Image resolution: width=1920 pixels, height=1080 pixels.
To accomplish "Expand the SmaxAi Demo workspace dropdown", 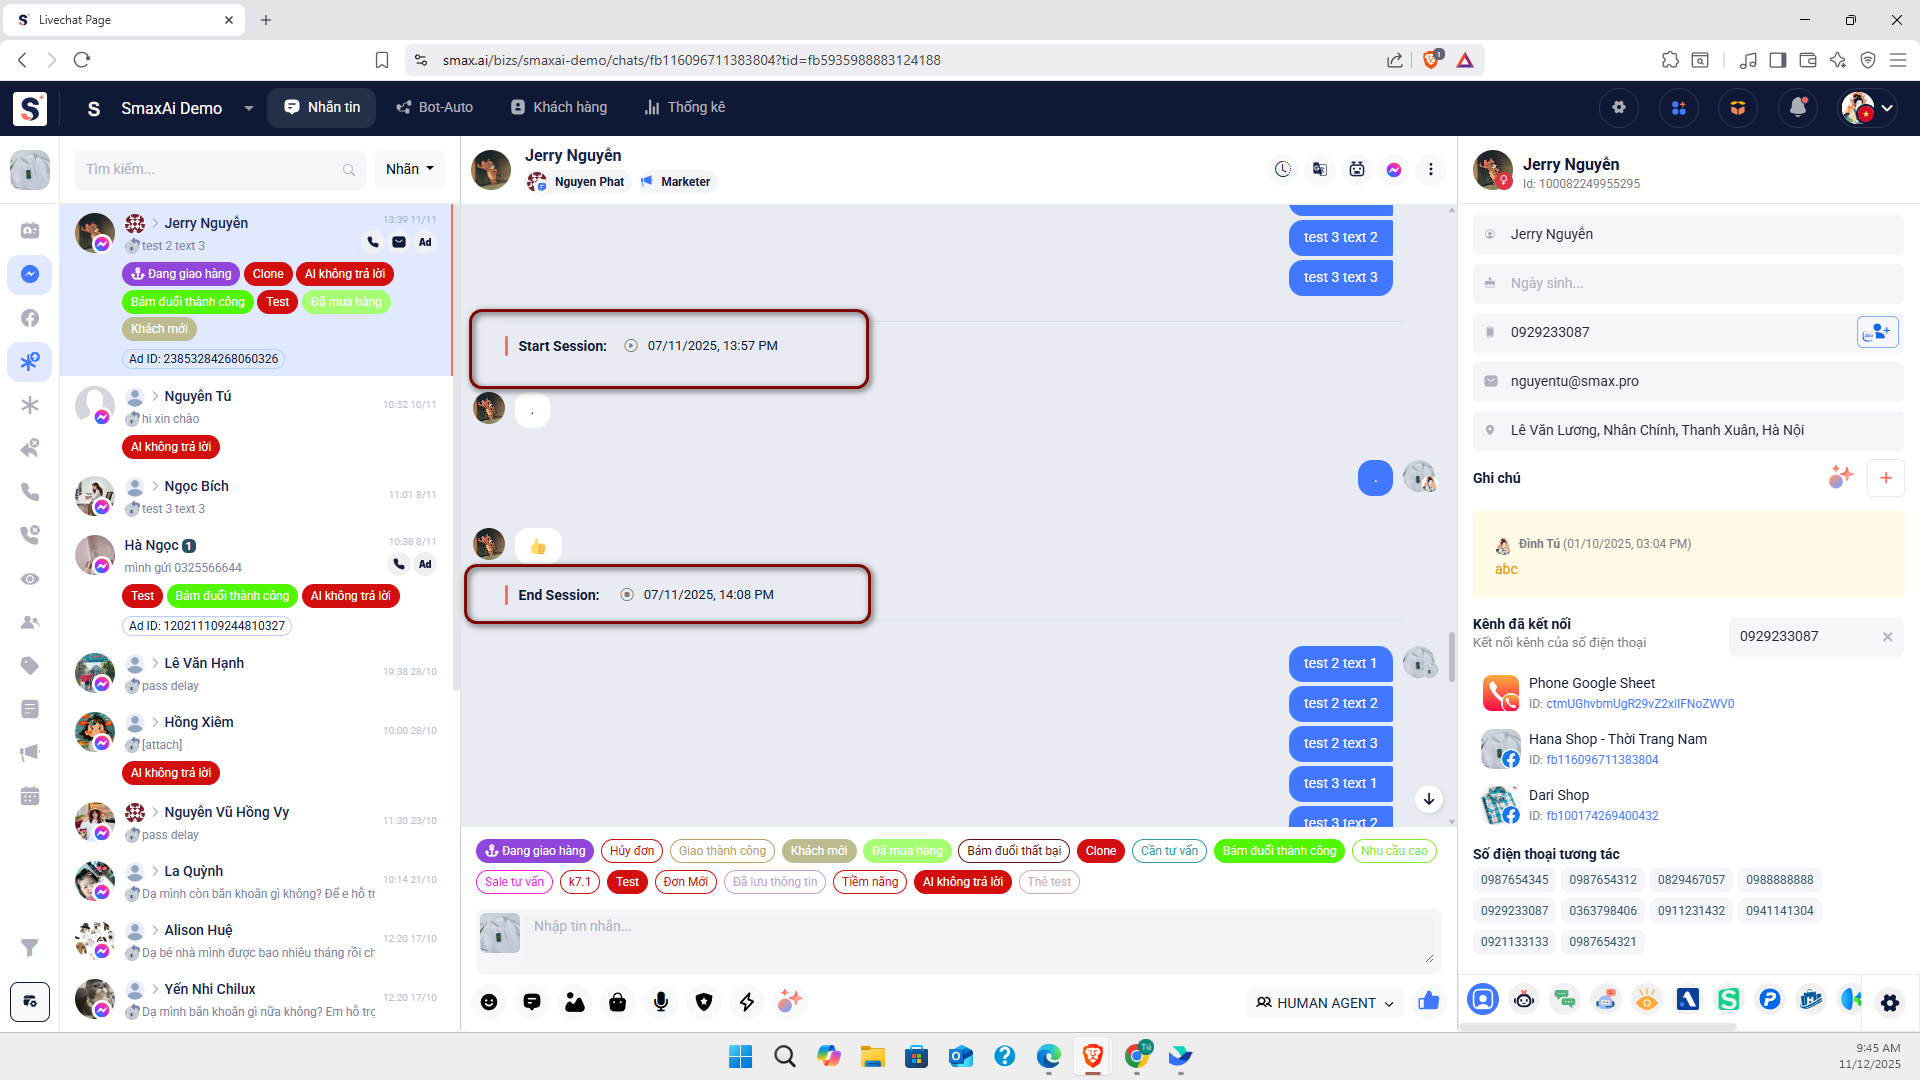I will coord(248,108).
